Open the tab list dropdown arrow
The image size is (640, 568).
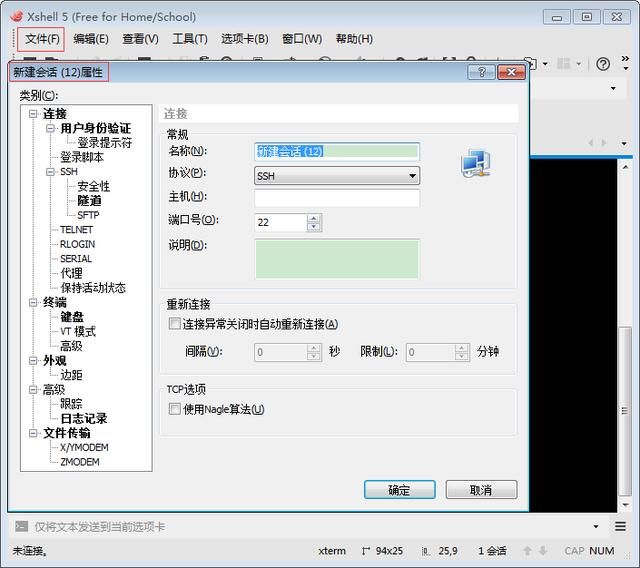tap(624, 144)
